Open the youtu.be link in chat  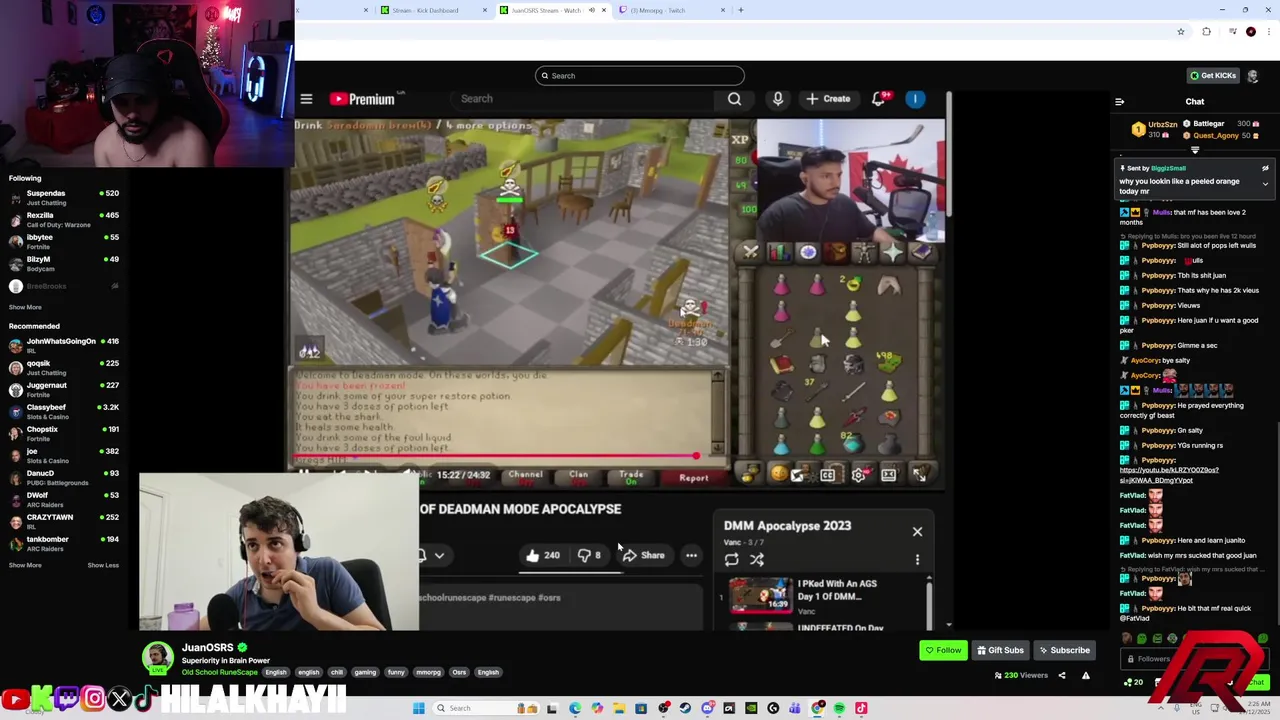coord(1169,475)
